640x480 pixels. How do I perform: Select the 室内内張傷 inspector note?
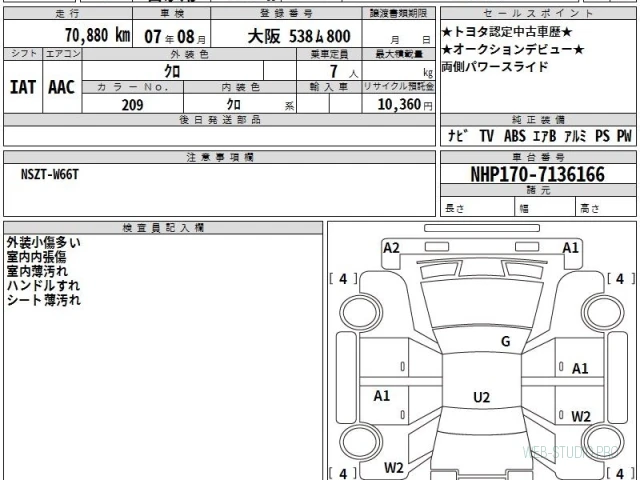point(37,257)
